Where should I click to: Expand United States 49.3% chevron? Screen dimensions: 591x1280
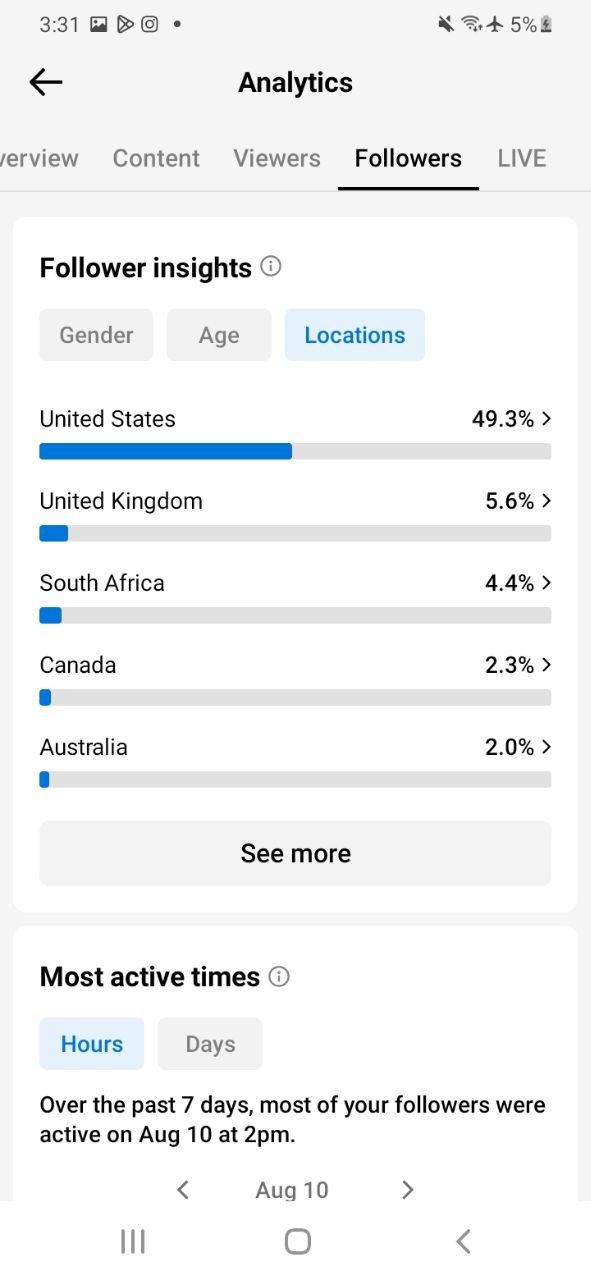pyautogui.click(x=546, y=419)
